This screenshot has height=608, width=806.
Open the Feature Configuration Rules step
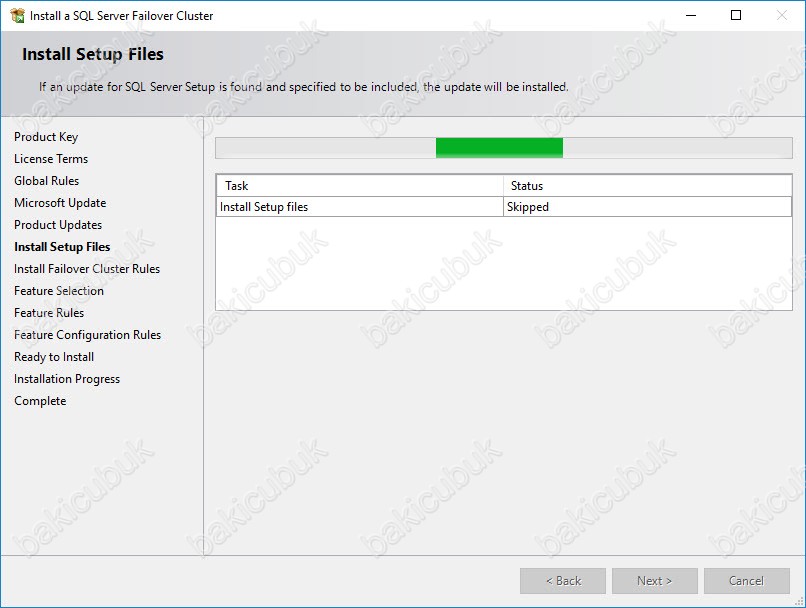pyautogui.click(x=87, y=335)
